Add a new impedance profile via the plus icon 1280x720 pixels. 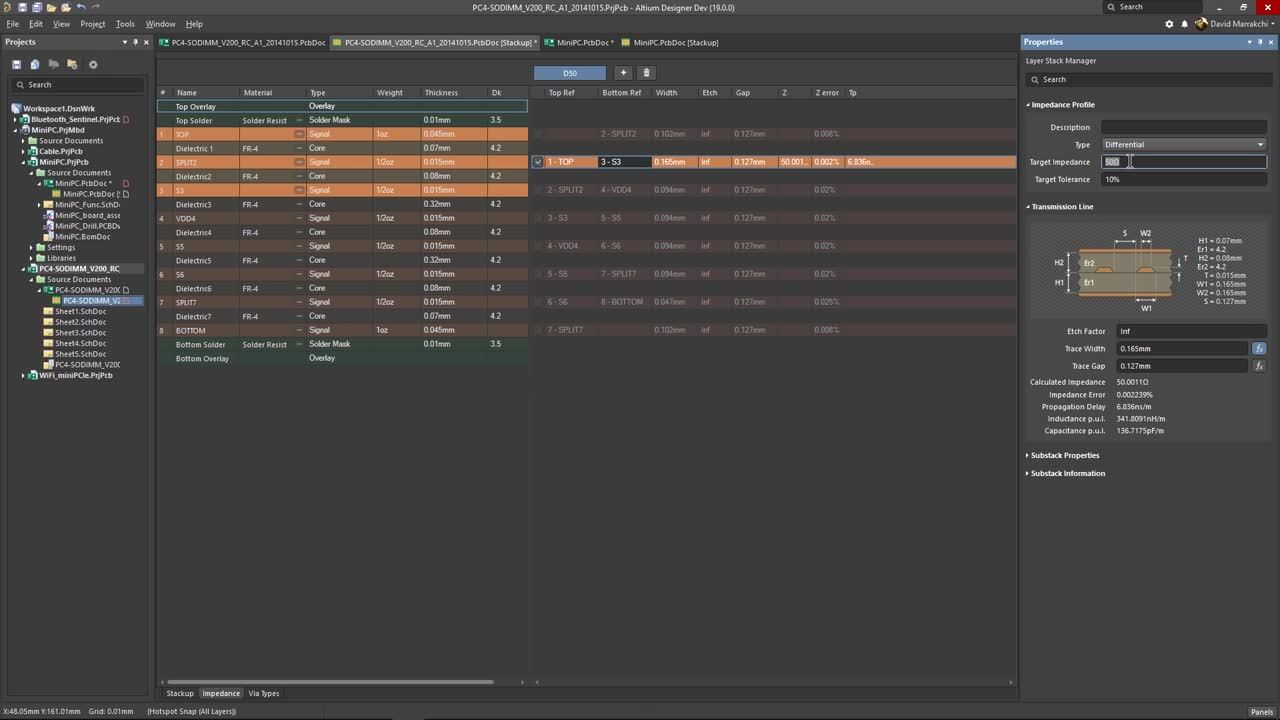623,73
